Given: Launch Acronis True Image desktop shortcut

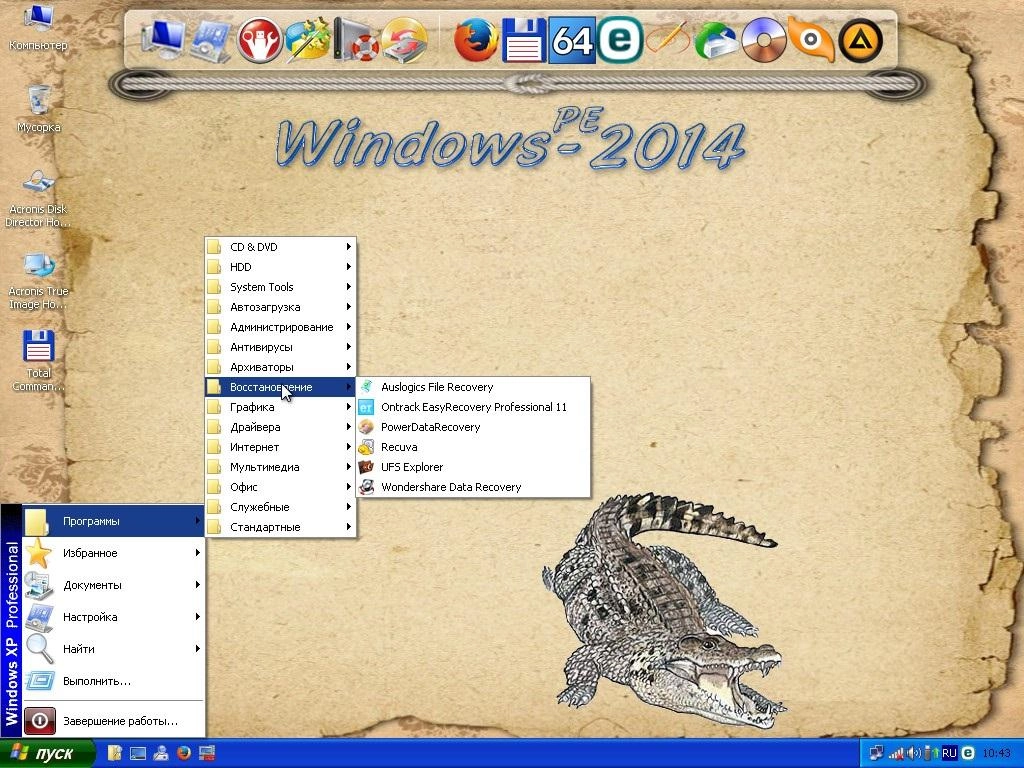Looking at the screenshot, I should (x=38, y=281).
